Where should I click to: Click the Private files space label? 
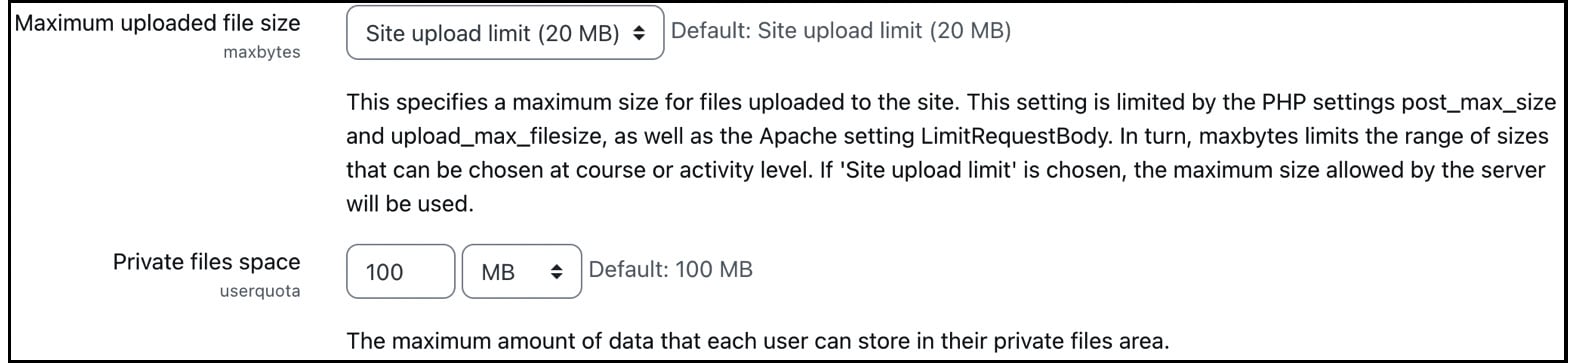[x=207, y=262]
